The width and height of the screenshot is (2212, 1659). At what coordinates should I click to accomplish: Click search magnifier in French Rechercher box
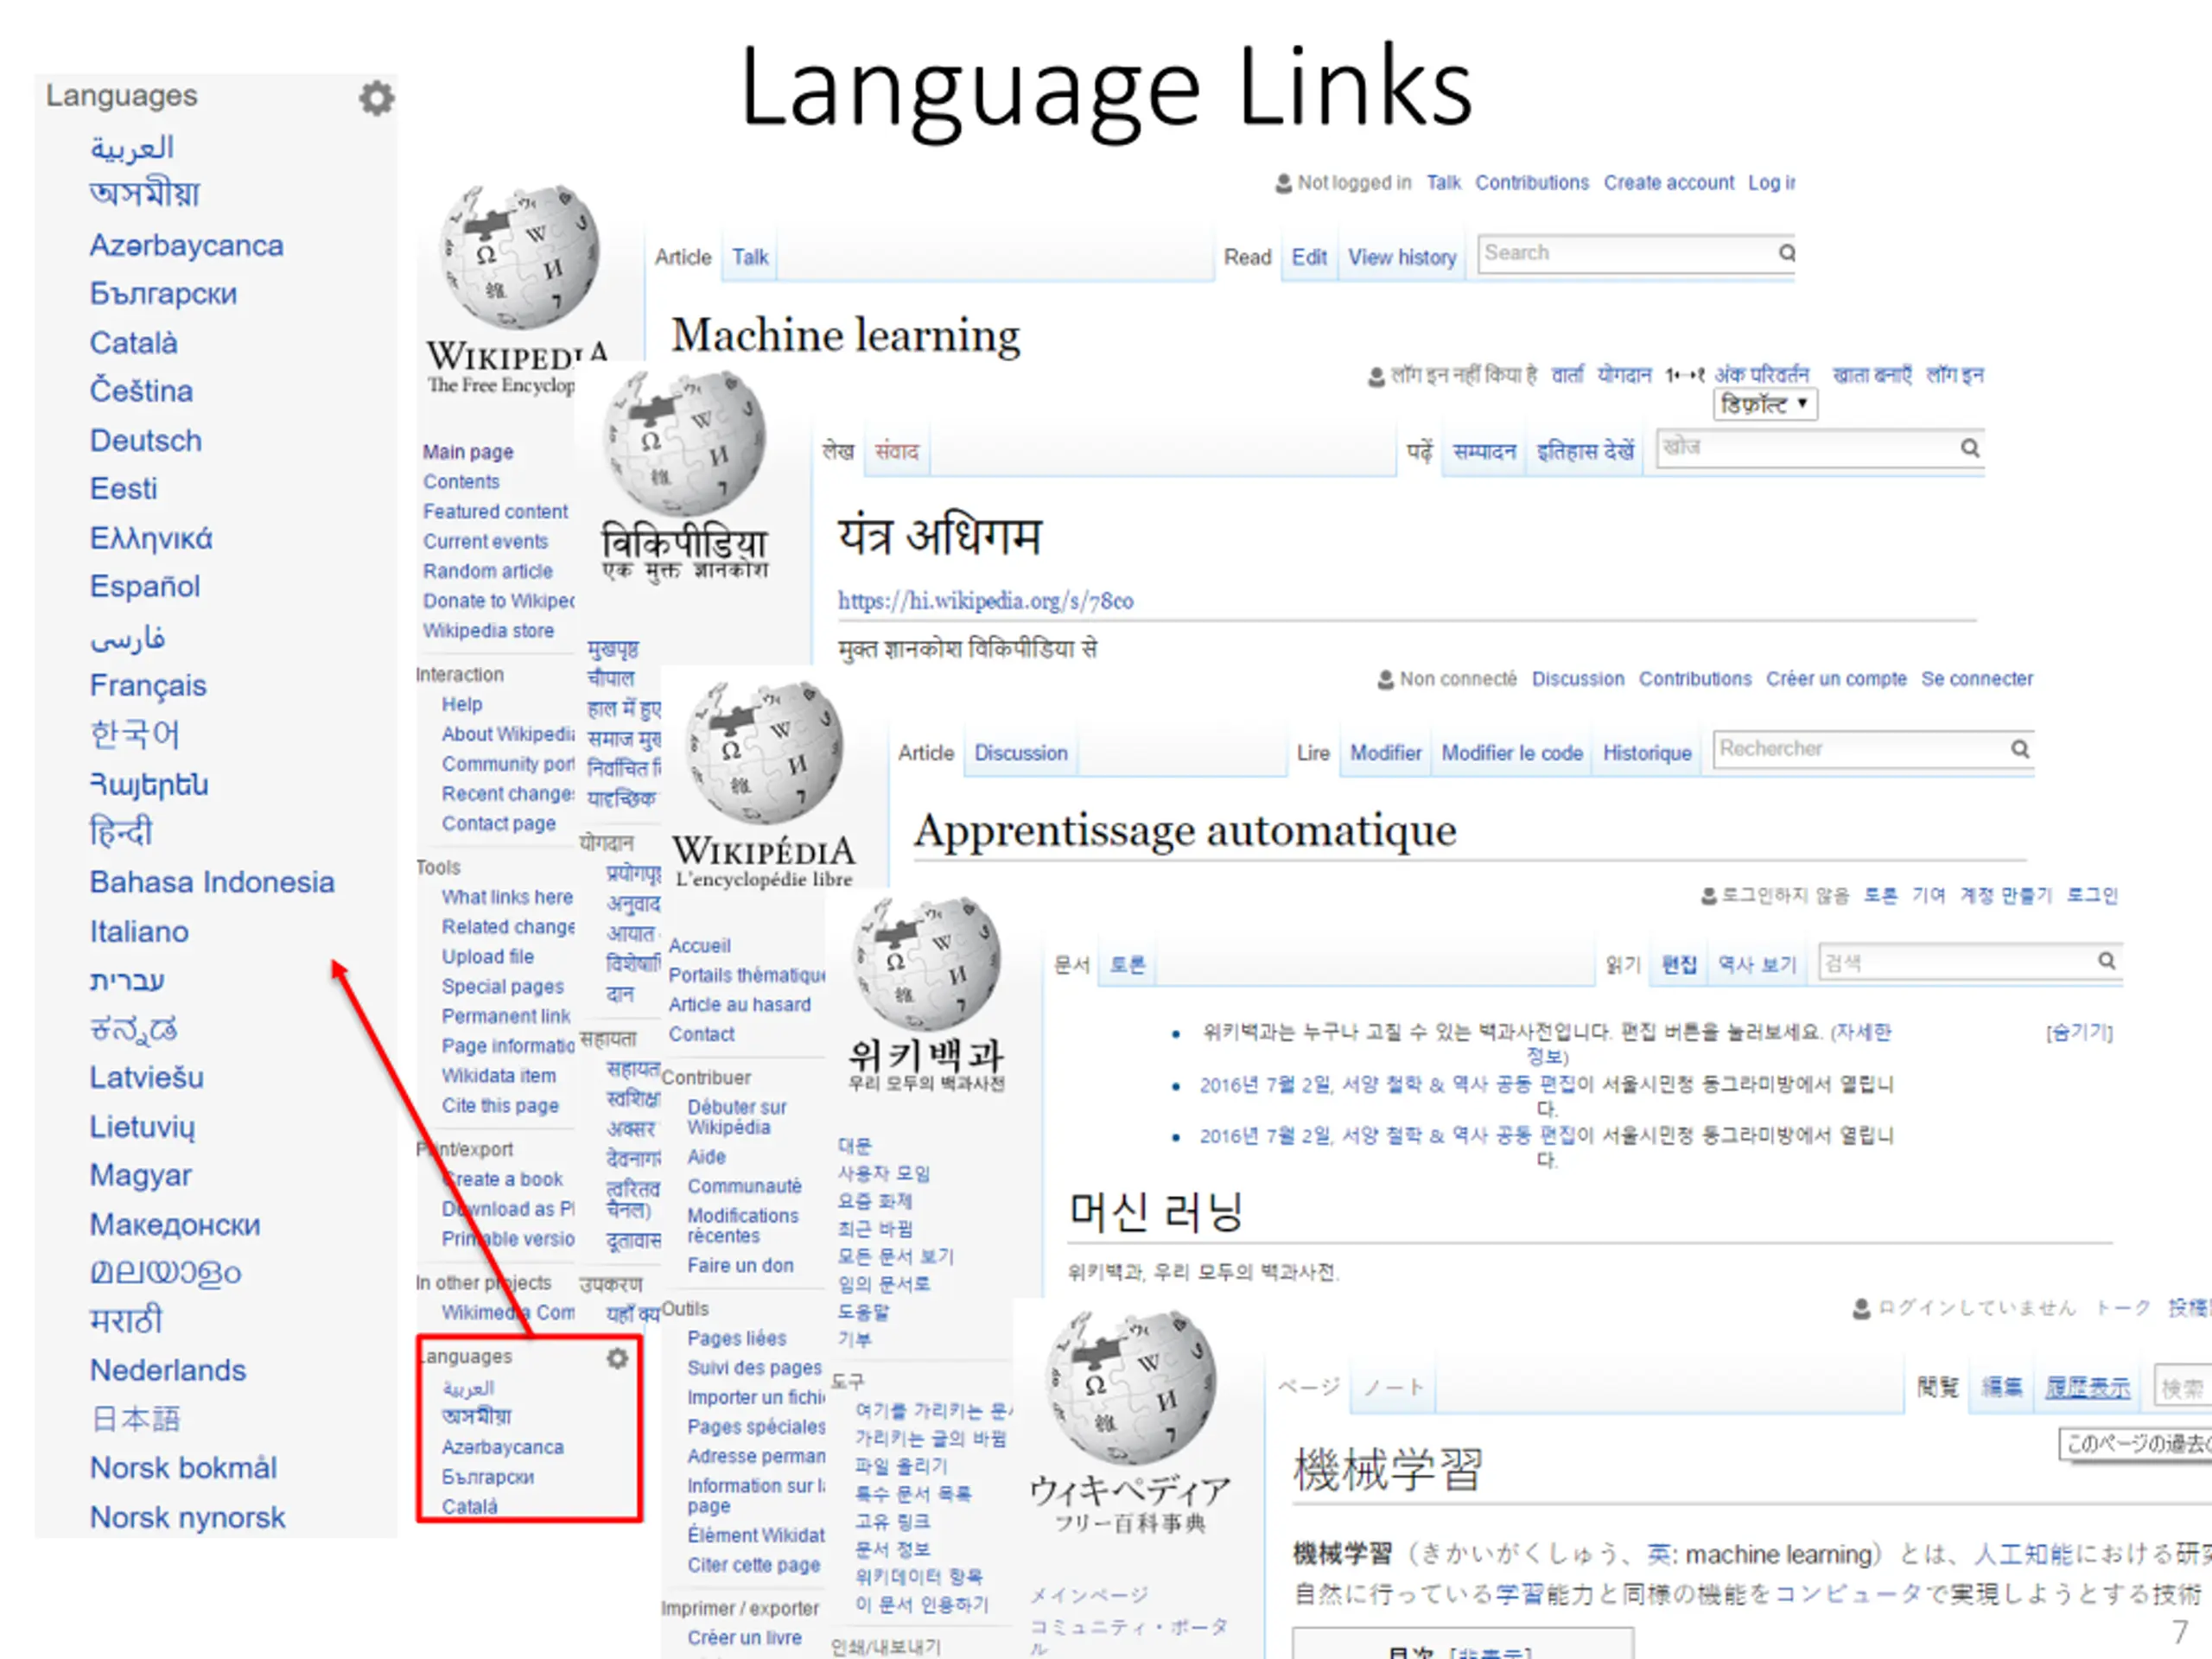(x=2019, y=749)
